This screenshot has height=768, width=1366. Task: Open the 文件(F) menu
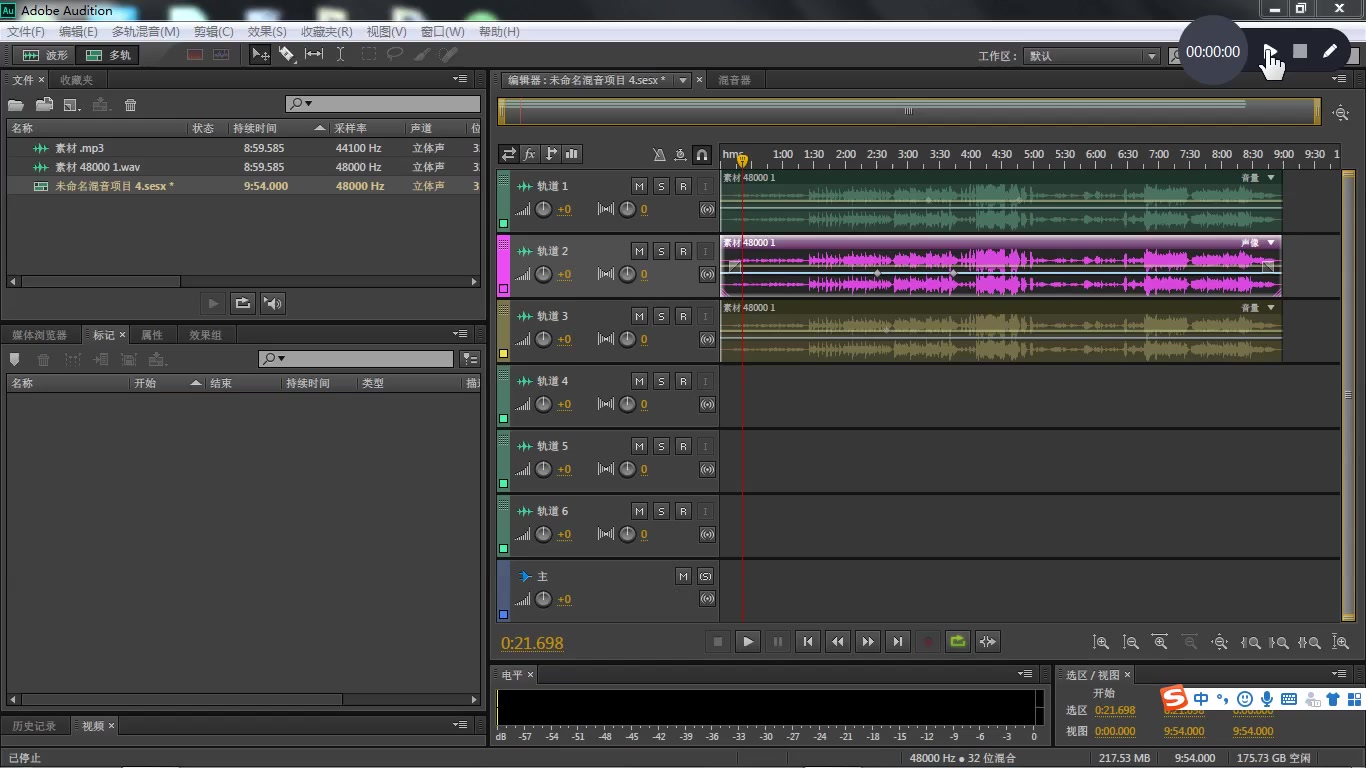[26, 32]
